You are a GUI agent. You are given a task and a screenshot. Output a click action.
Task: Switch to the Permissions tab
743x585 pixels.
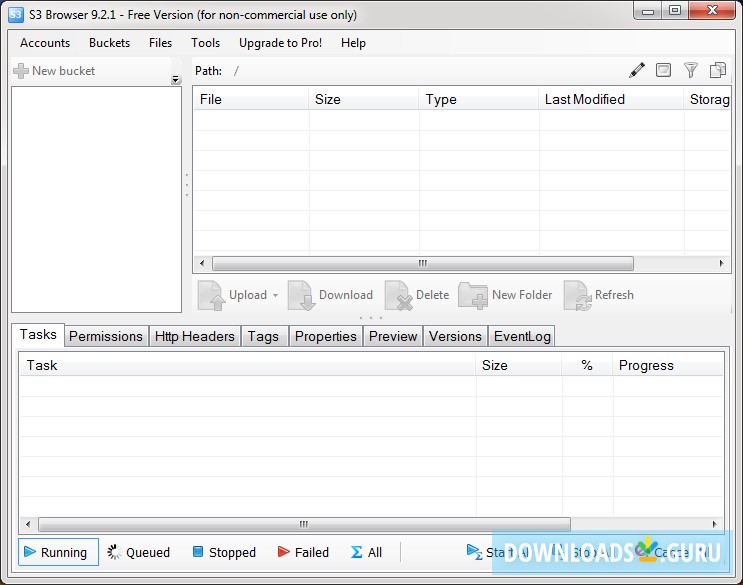(x=106, y=336)
